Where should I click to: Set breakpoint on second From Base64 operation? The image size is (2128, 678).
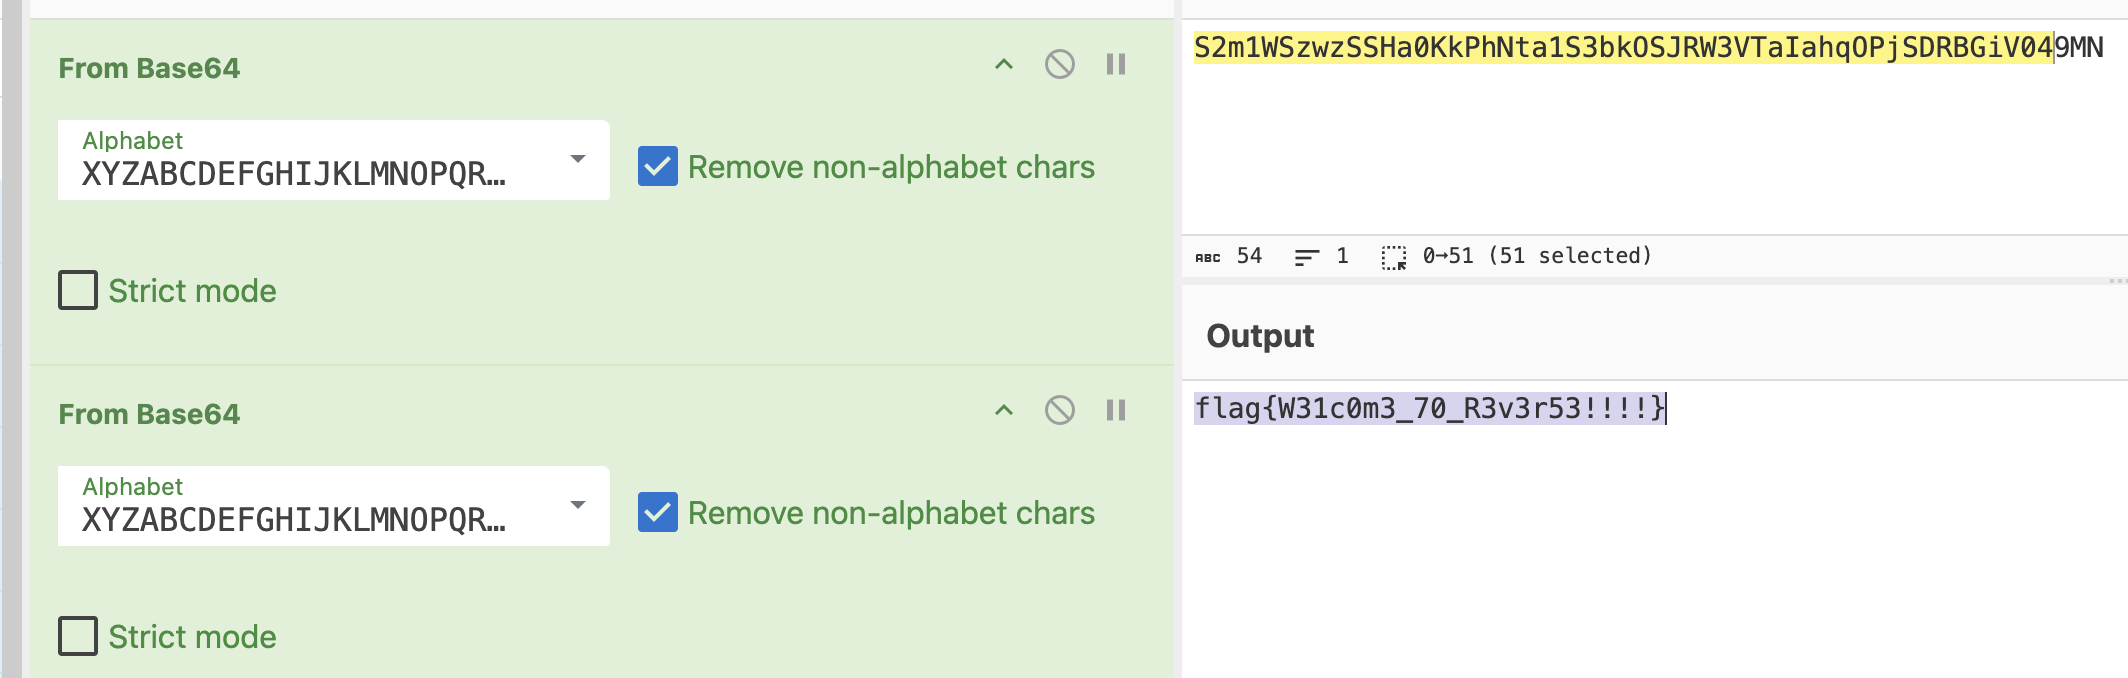(x=1116, y=410)
